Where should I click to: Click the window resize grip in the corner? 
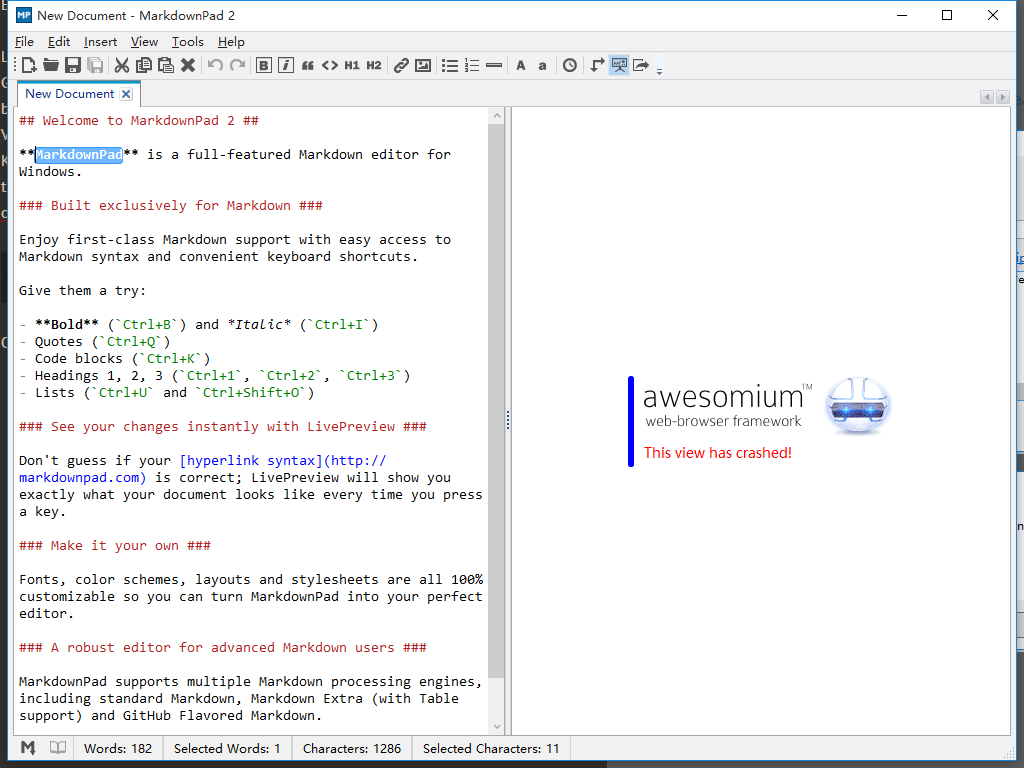(1009, 753)
